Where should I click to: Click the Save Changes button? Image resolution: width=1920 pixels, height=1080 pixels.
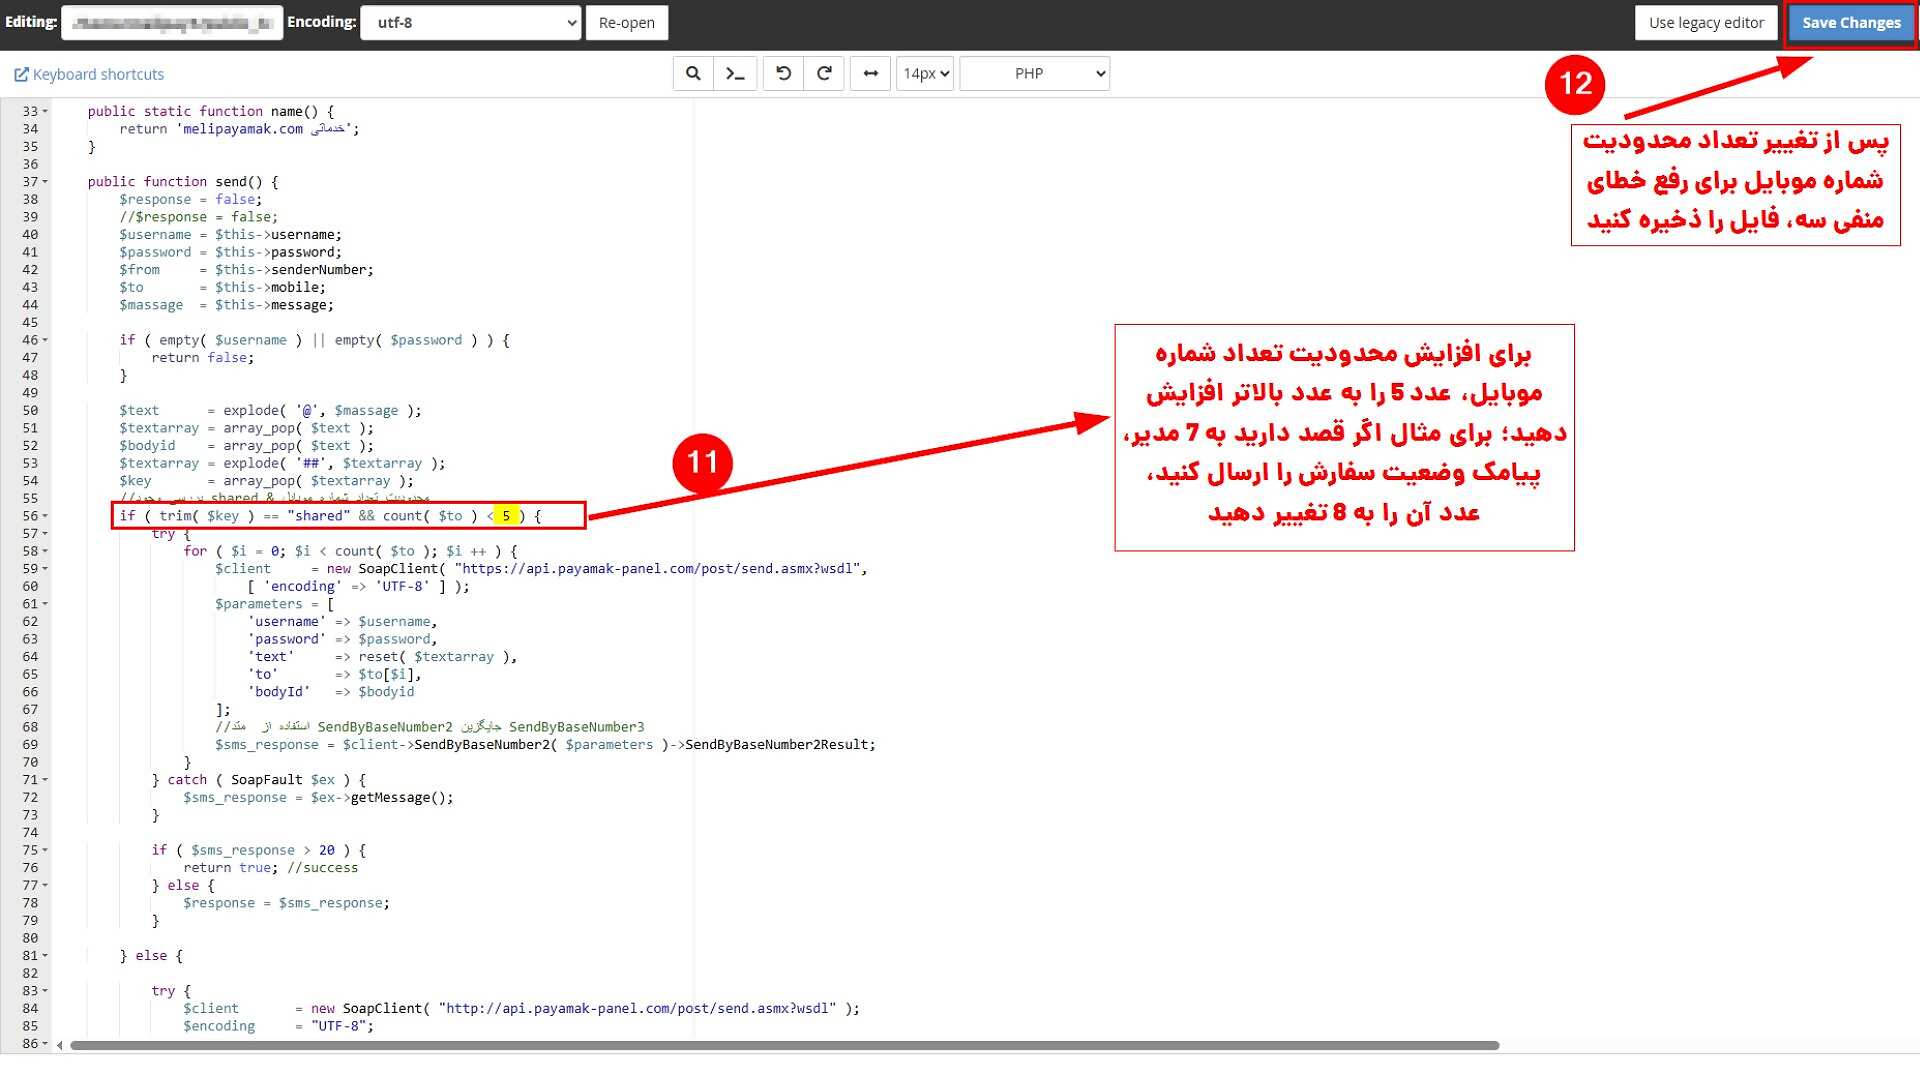click(1851, 22)
